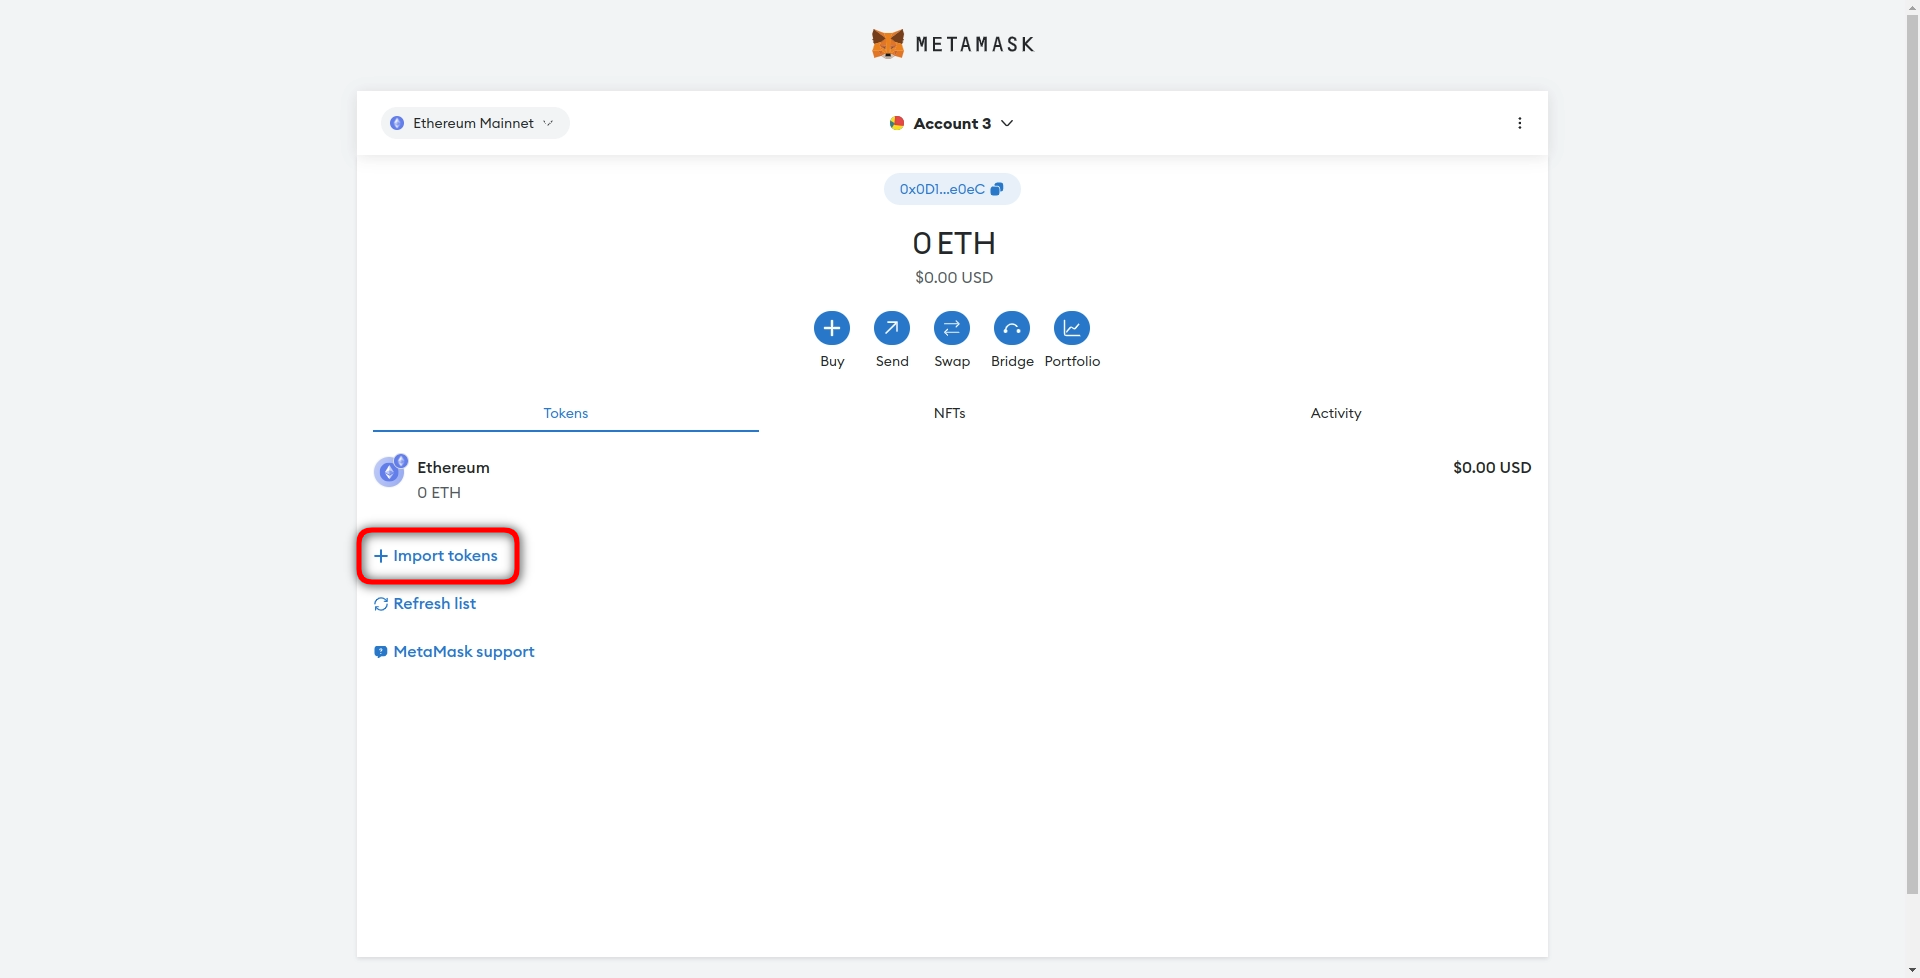Click the page scrollbar down arrow
Image resolution: width=1920 pixels, height=978 pixels.
[1912, 970]
